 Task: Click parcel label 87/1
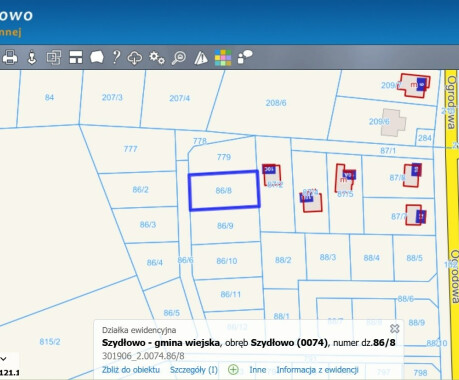388,151
